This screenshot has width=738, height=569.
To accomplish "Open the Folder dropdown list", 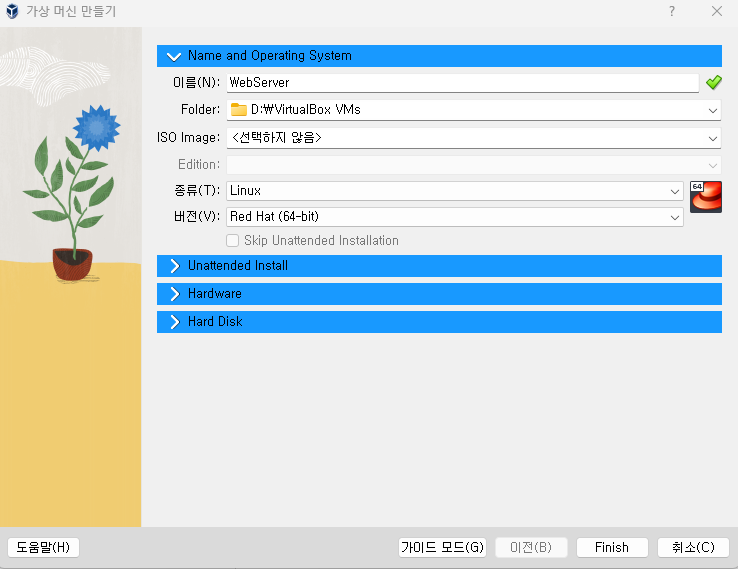I will (713, 111).
